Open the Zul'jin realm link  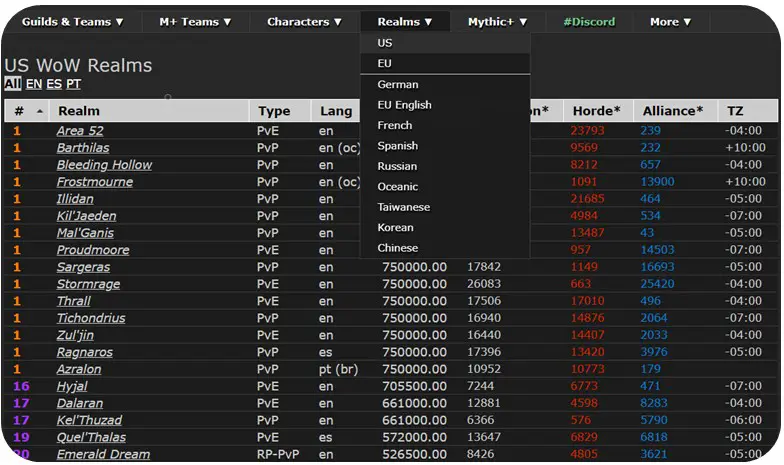(x=76, y=335)
